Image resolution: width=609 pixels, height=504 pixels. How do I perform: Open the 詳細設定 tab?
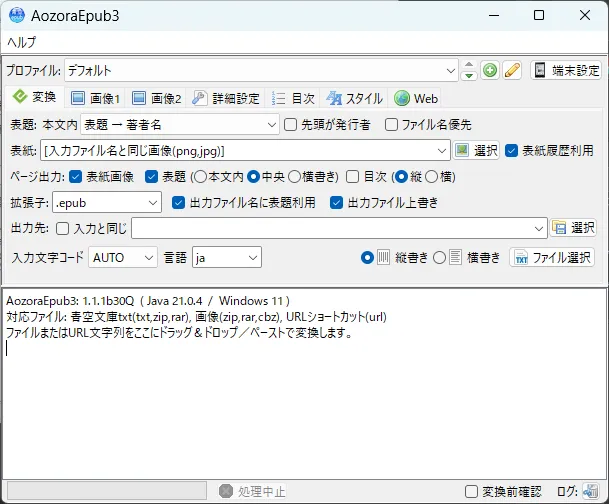pyautogui.click(x=226, y=99)
